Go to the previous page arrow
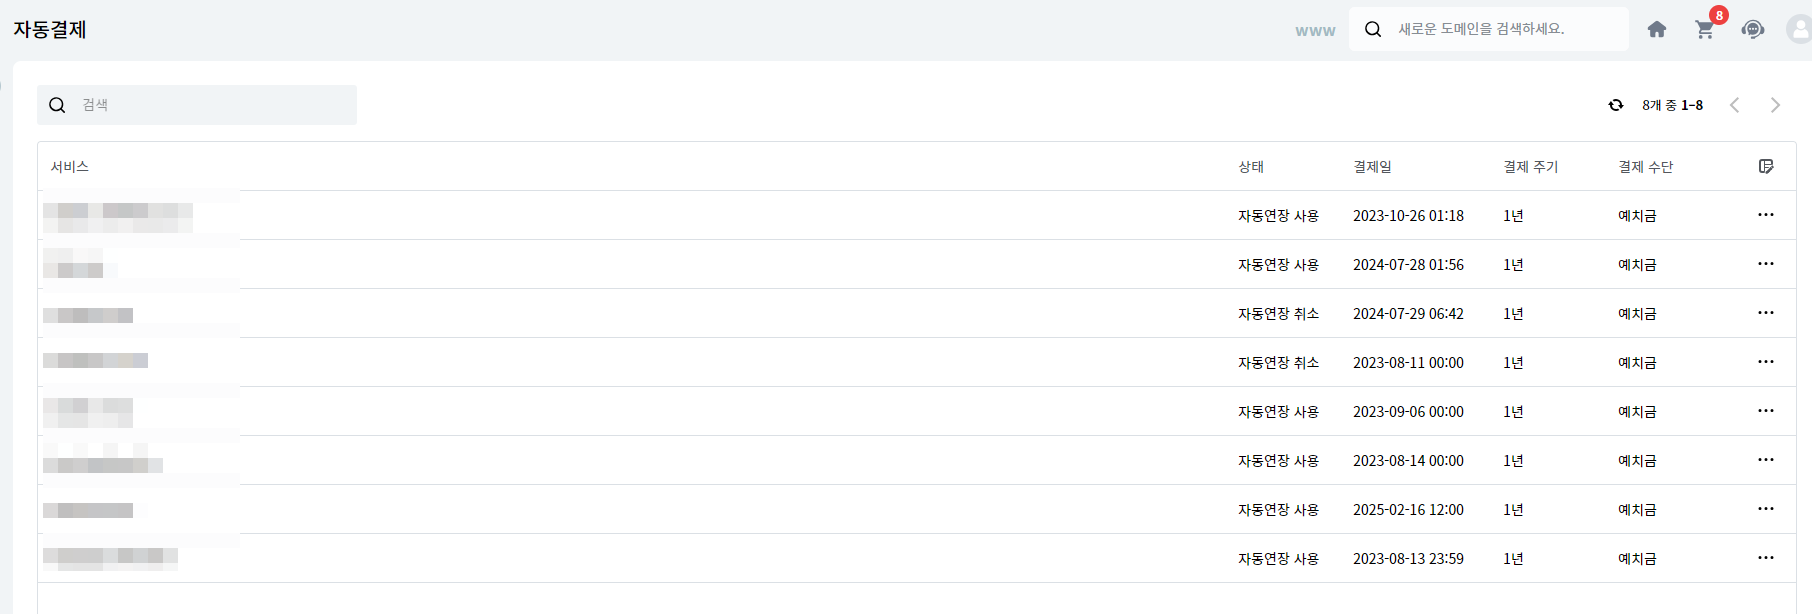 tap(1735, 105)
